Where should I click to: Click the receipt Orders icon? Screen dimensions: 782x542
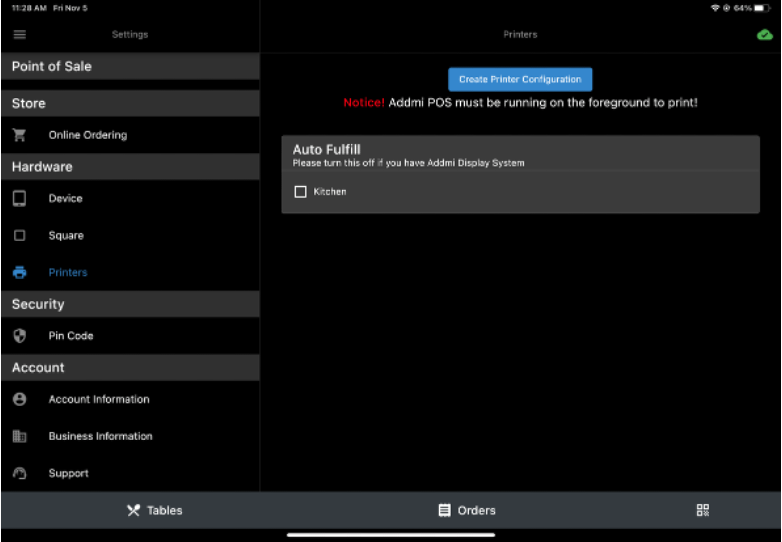coord(444,510)
